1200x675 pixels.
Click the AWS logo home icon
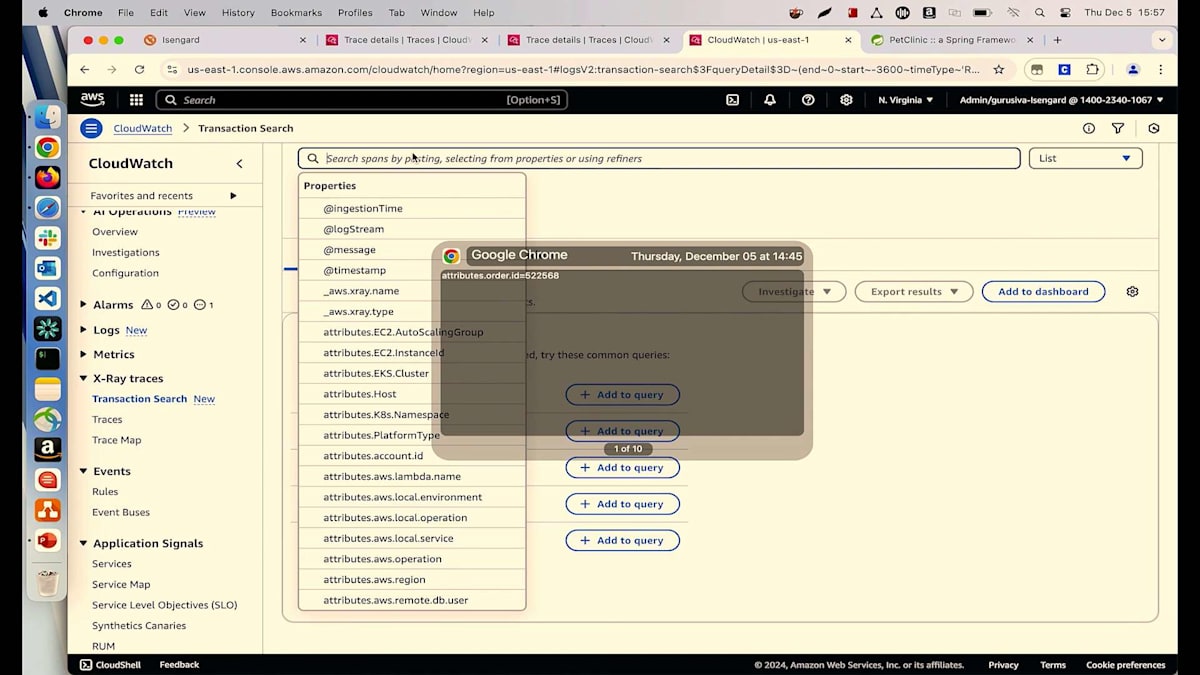pos(92,100)
